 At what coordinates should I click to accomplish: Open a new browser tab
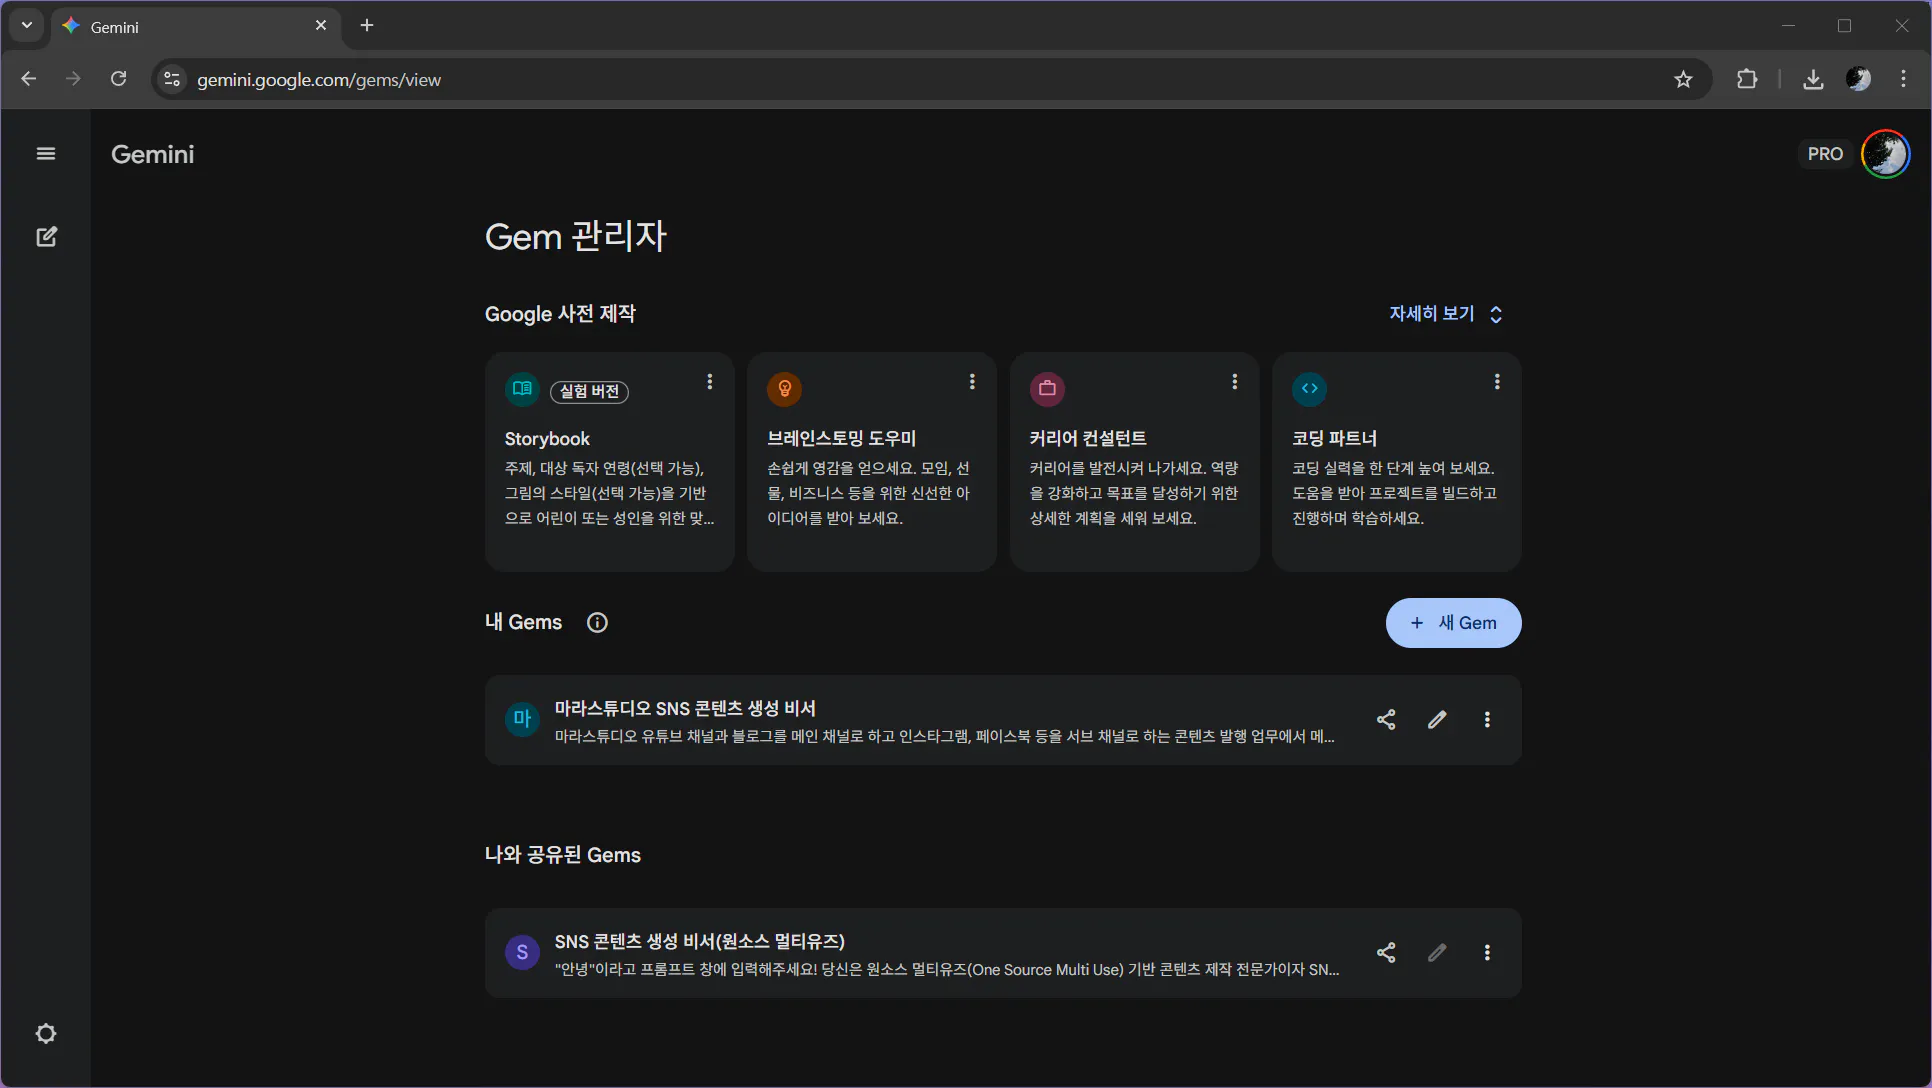367,26
